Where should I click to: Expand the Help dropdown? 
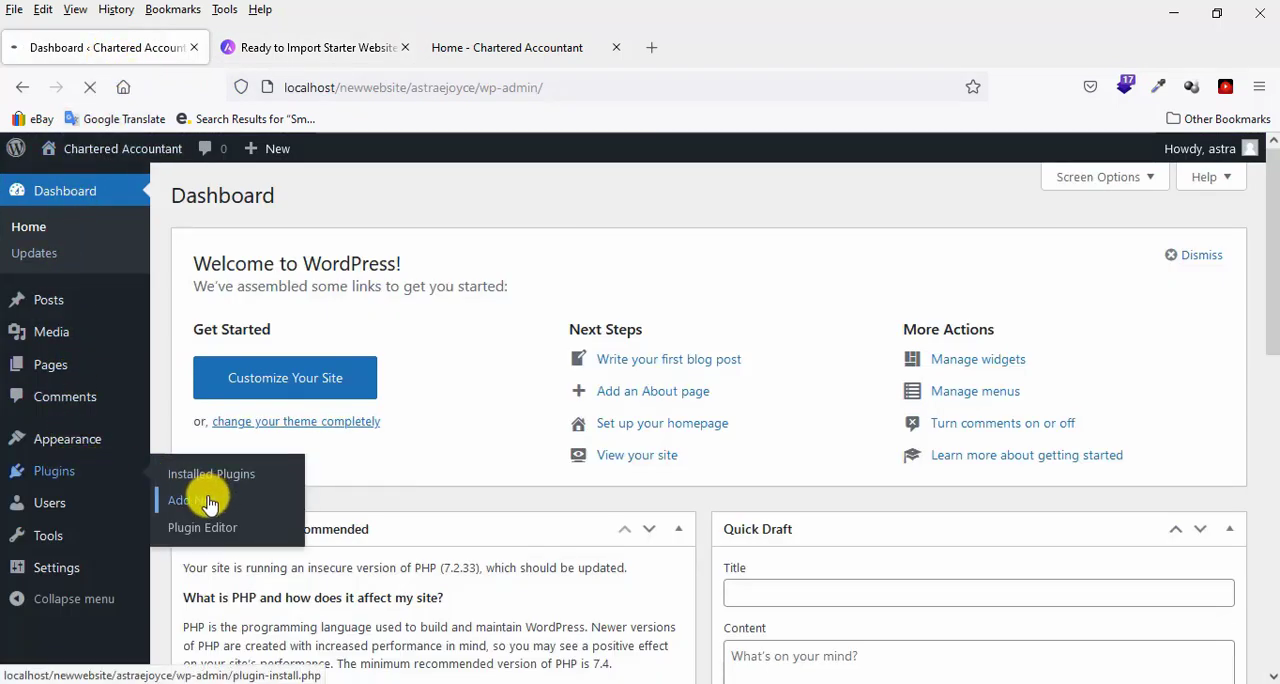coord(1211,177)
